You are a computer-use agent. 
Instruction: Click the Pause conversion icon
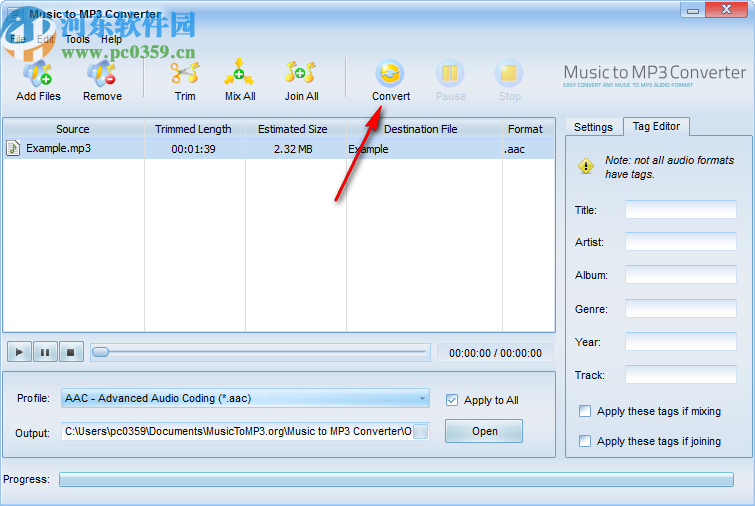coord(450,73)
